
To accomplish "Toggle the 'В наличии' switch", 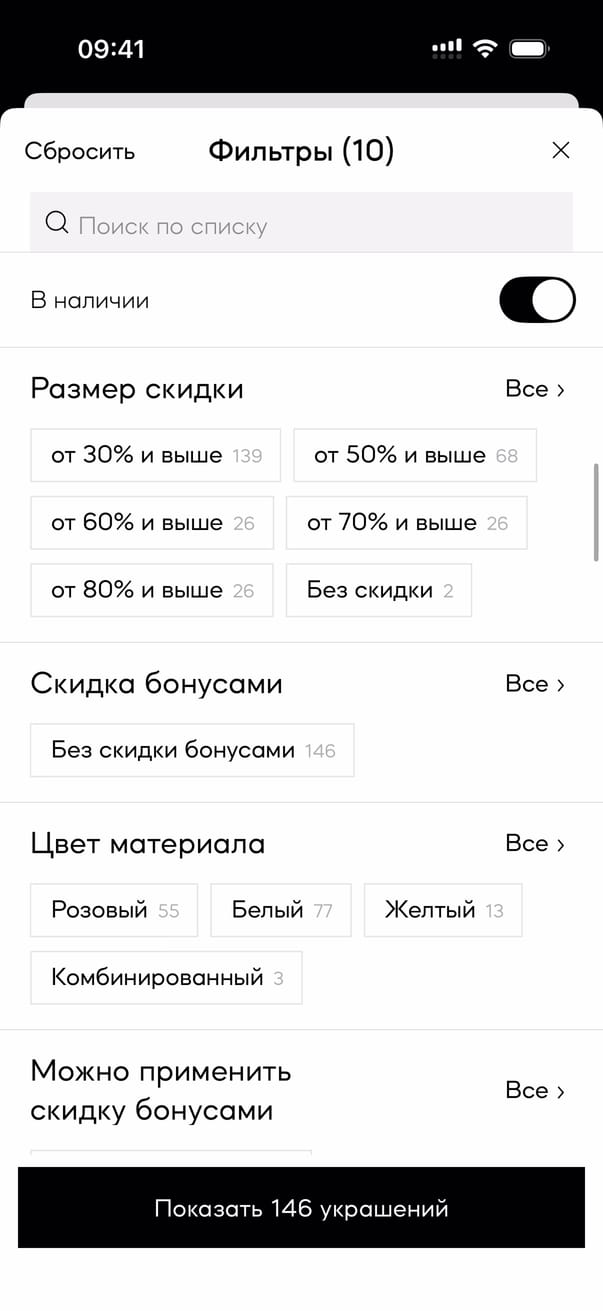I will coord(537,300).
